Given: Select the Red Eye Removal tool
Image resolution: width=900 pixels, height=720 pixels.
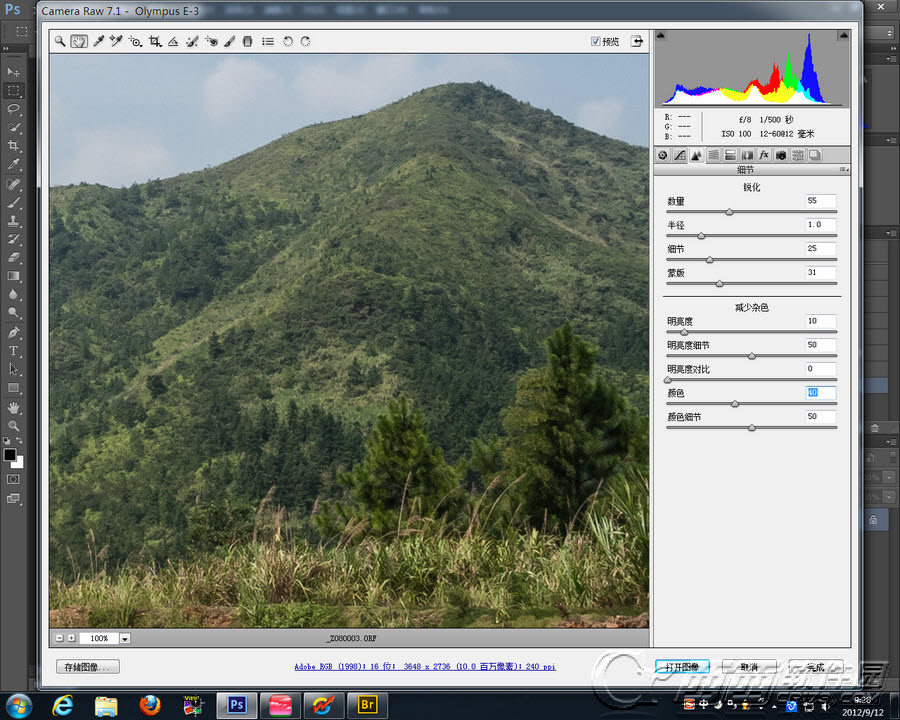Looking at the screenshot, I should [211, 42].
